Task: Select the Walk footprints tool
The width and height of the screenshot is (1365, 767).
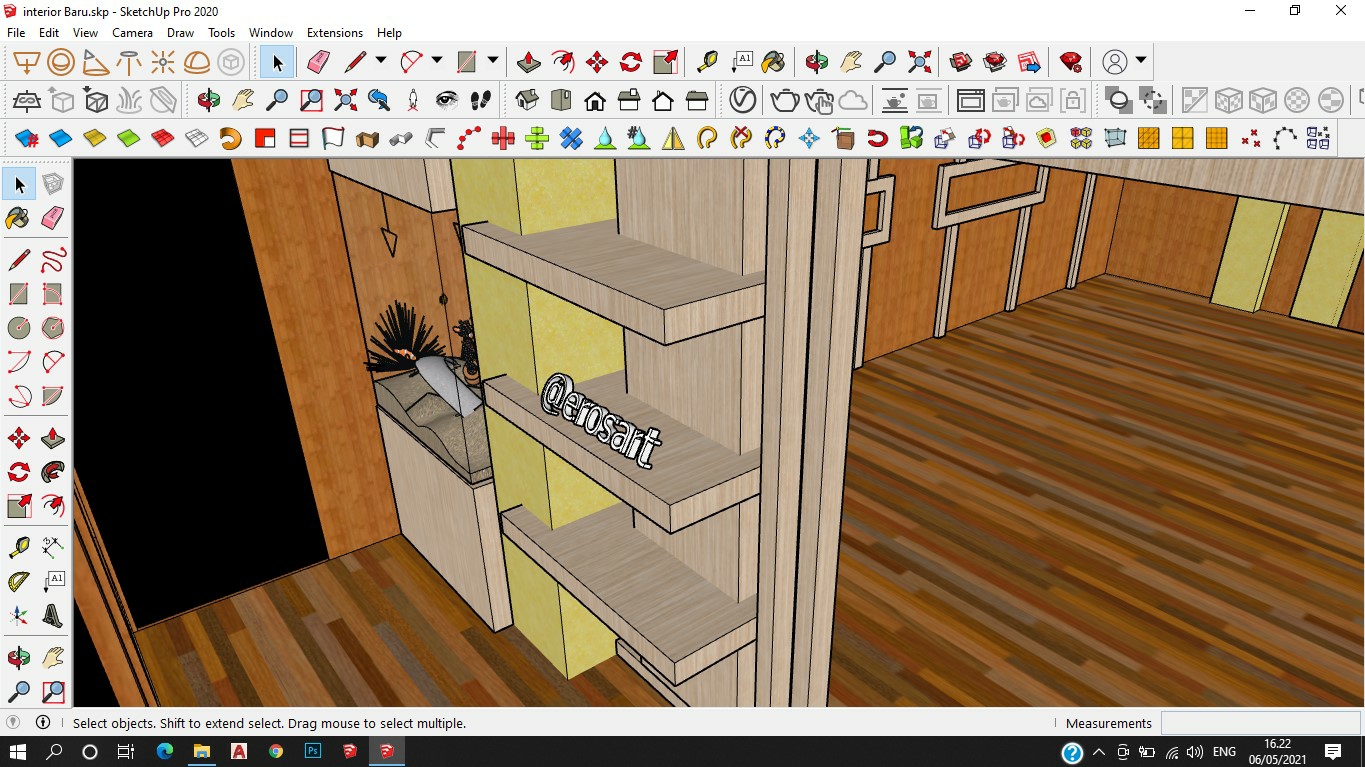Action: tap(481, 100)
